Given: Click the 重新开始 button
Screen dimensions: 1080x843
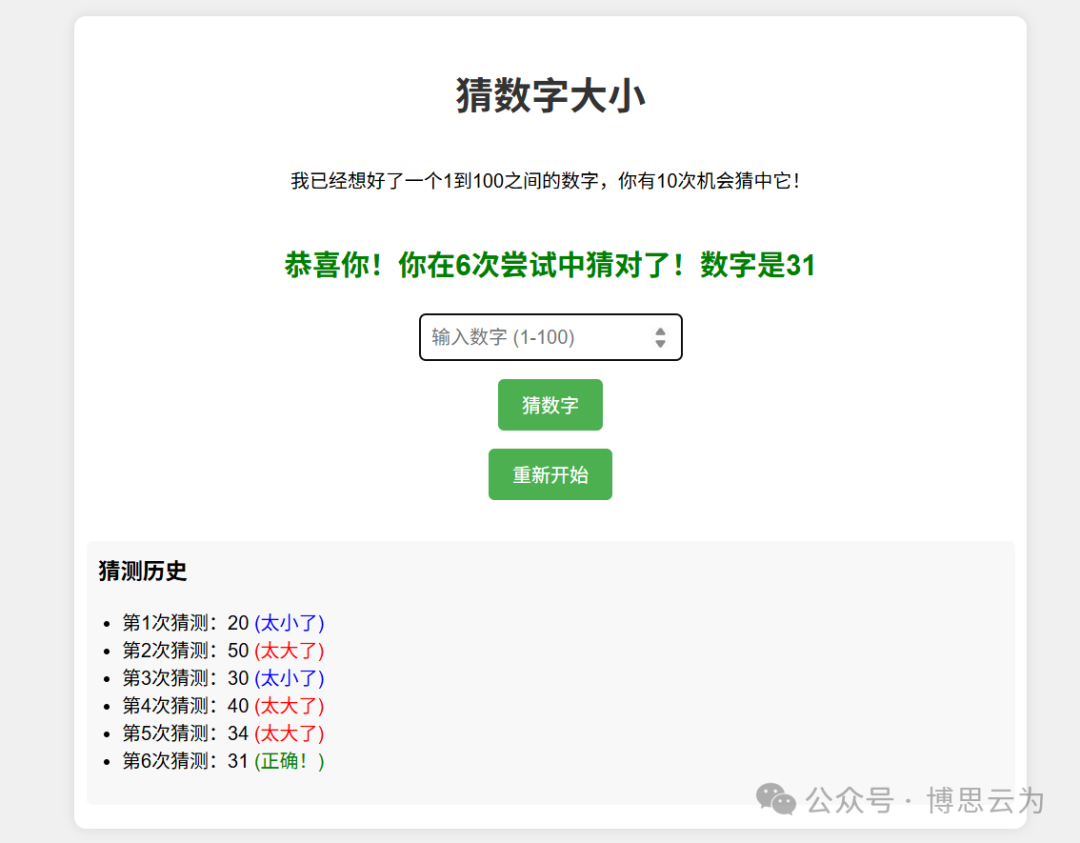Looking at the screenshot, I should (550, 475).
